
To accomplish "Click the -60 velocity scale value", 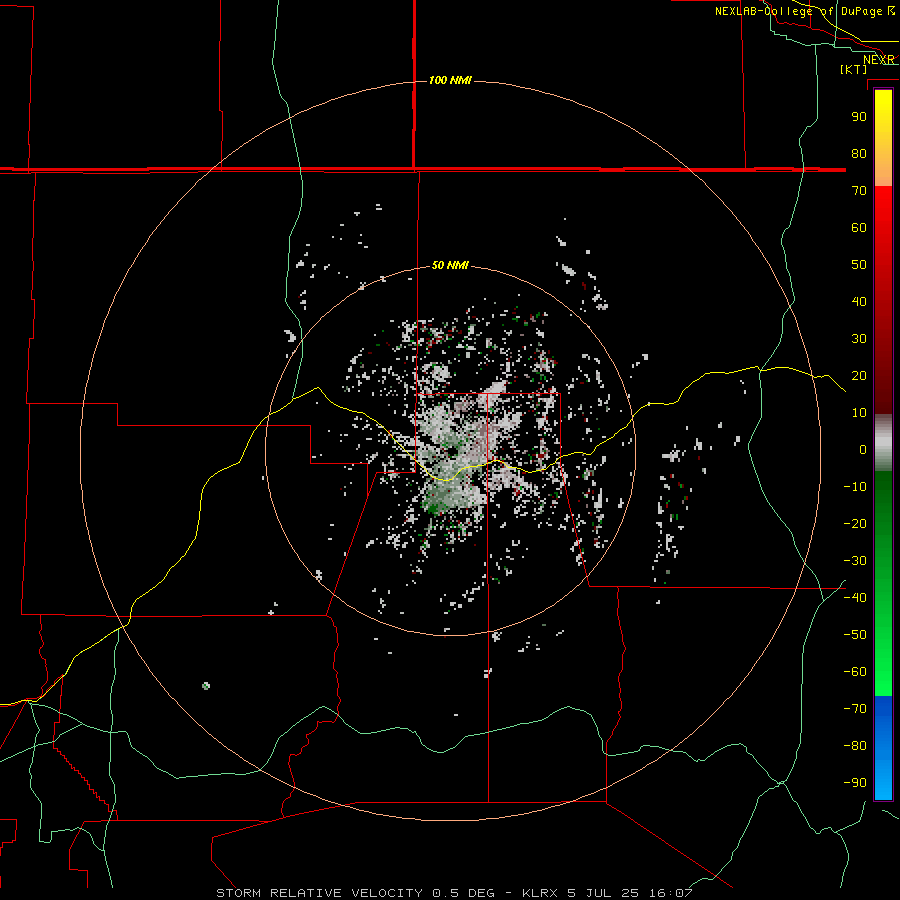I will click(855, 672).
